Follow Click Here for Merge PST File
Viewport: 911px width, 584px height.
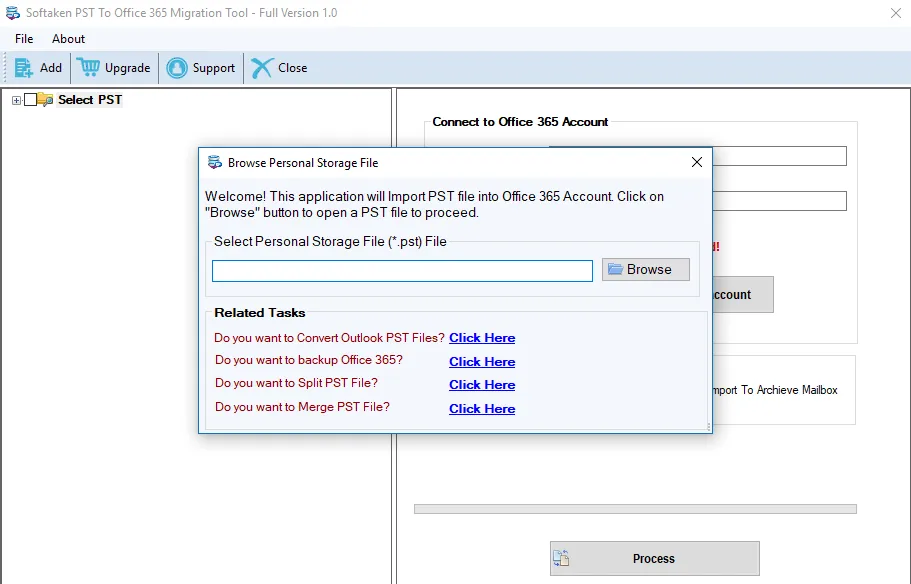click(482, 409)
